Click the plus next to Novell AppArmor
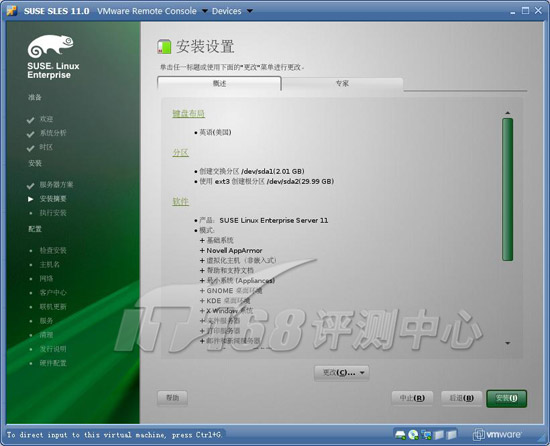 (x=202, y=250)
